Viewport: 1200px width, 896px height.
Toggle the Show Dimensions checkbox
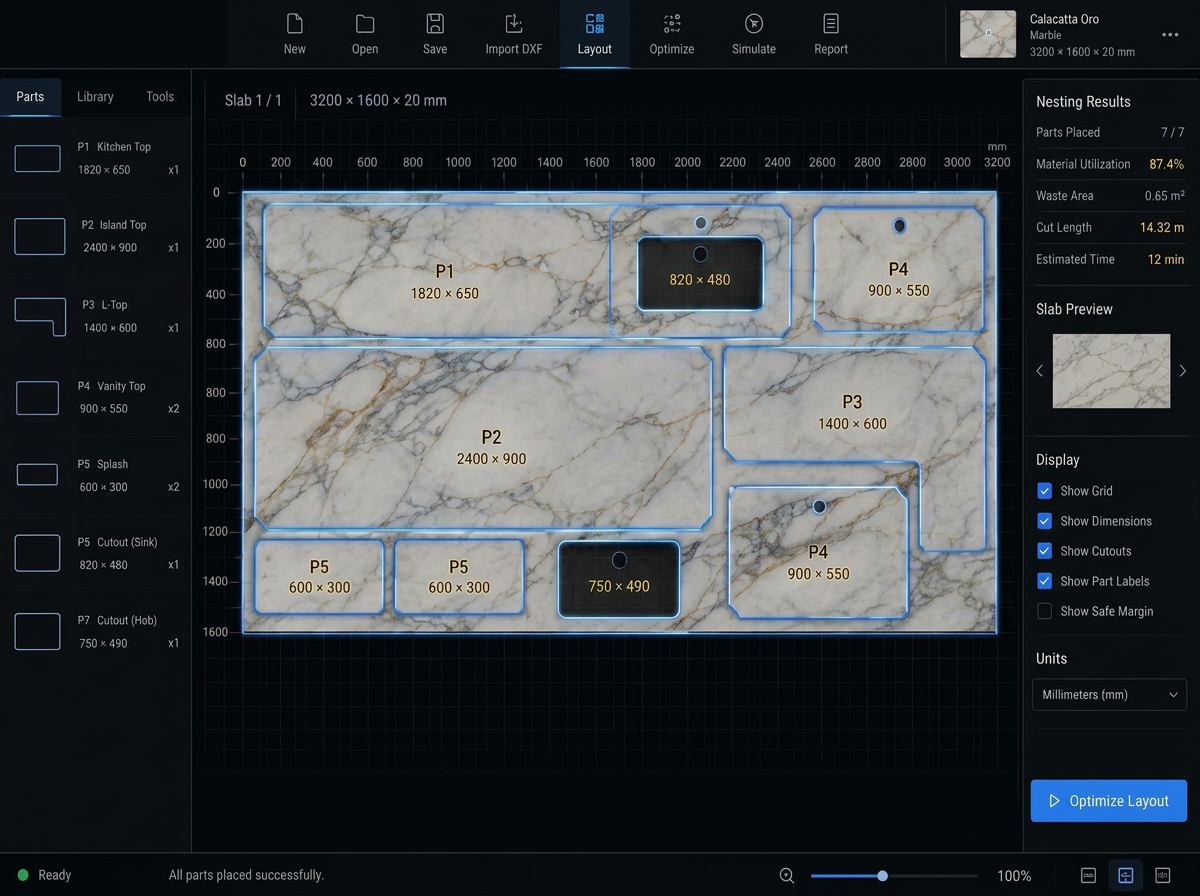click(x=1044, y=521)
